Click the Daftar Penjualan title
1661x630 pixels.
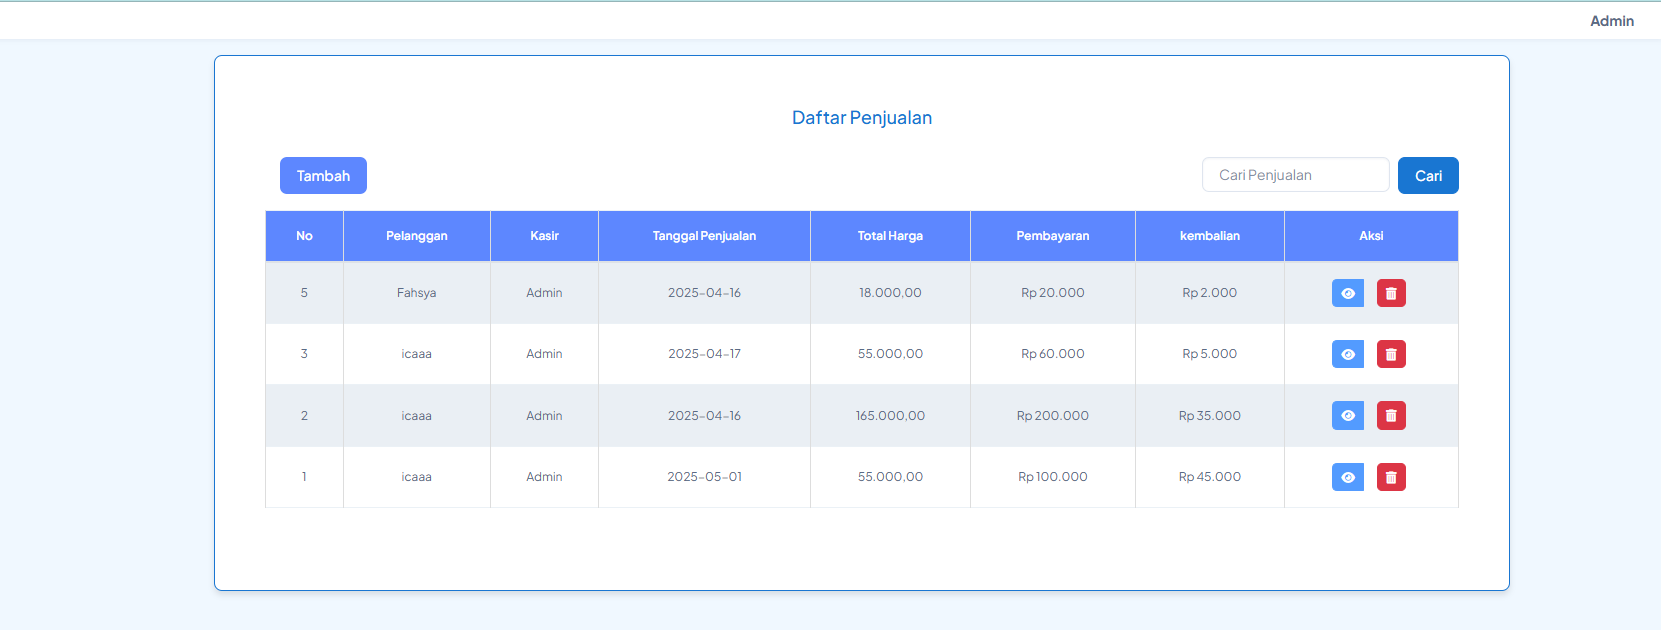coord(861,118)
